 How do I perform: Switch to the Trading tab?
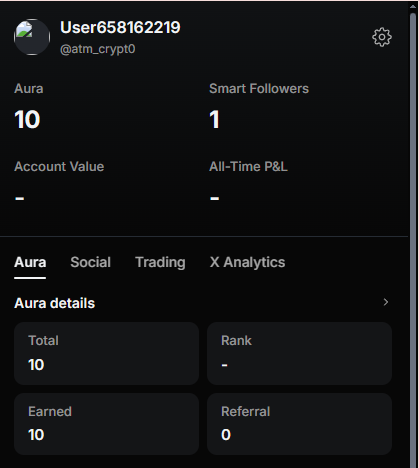pyautogui.click(x=160, y=262)
